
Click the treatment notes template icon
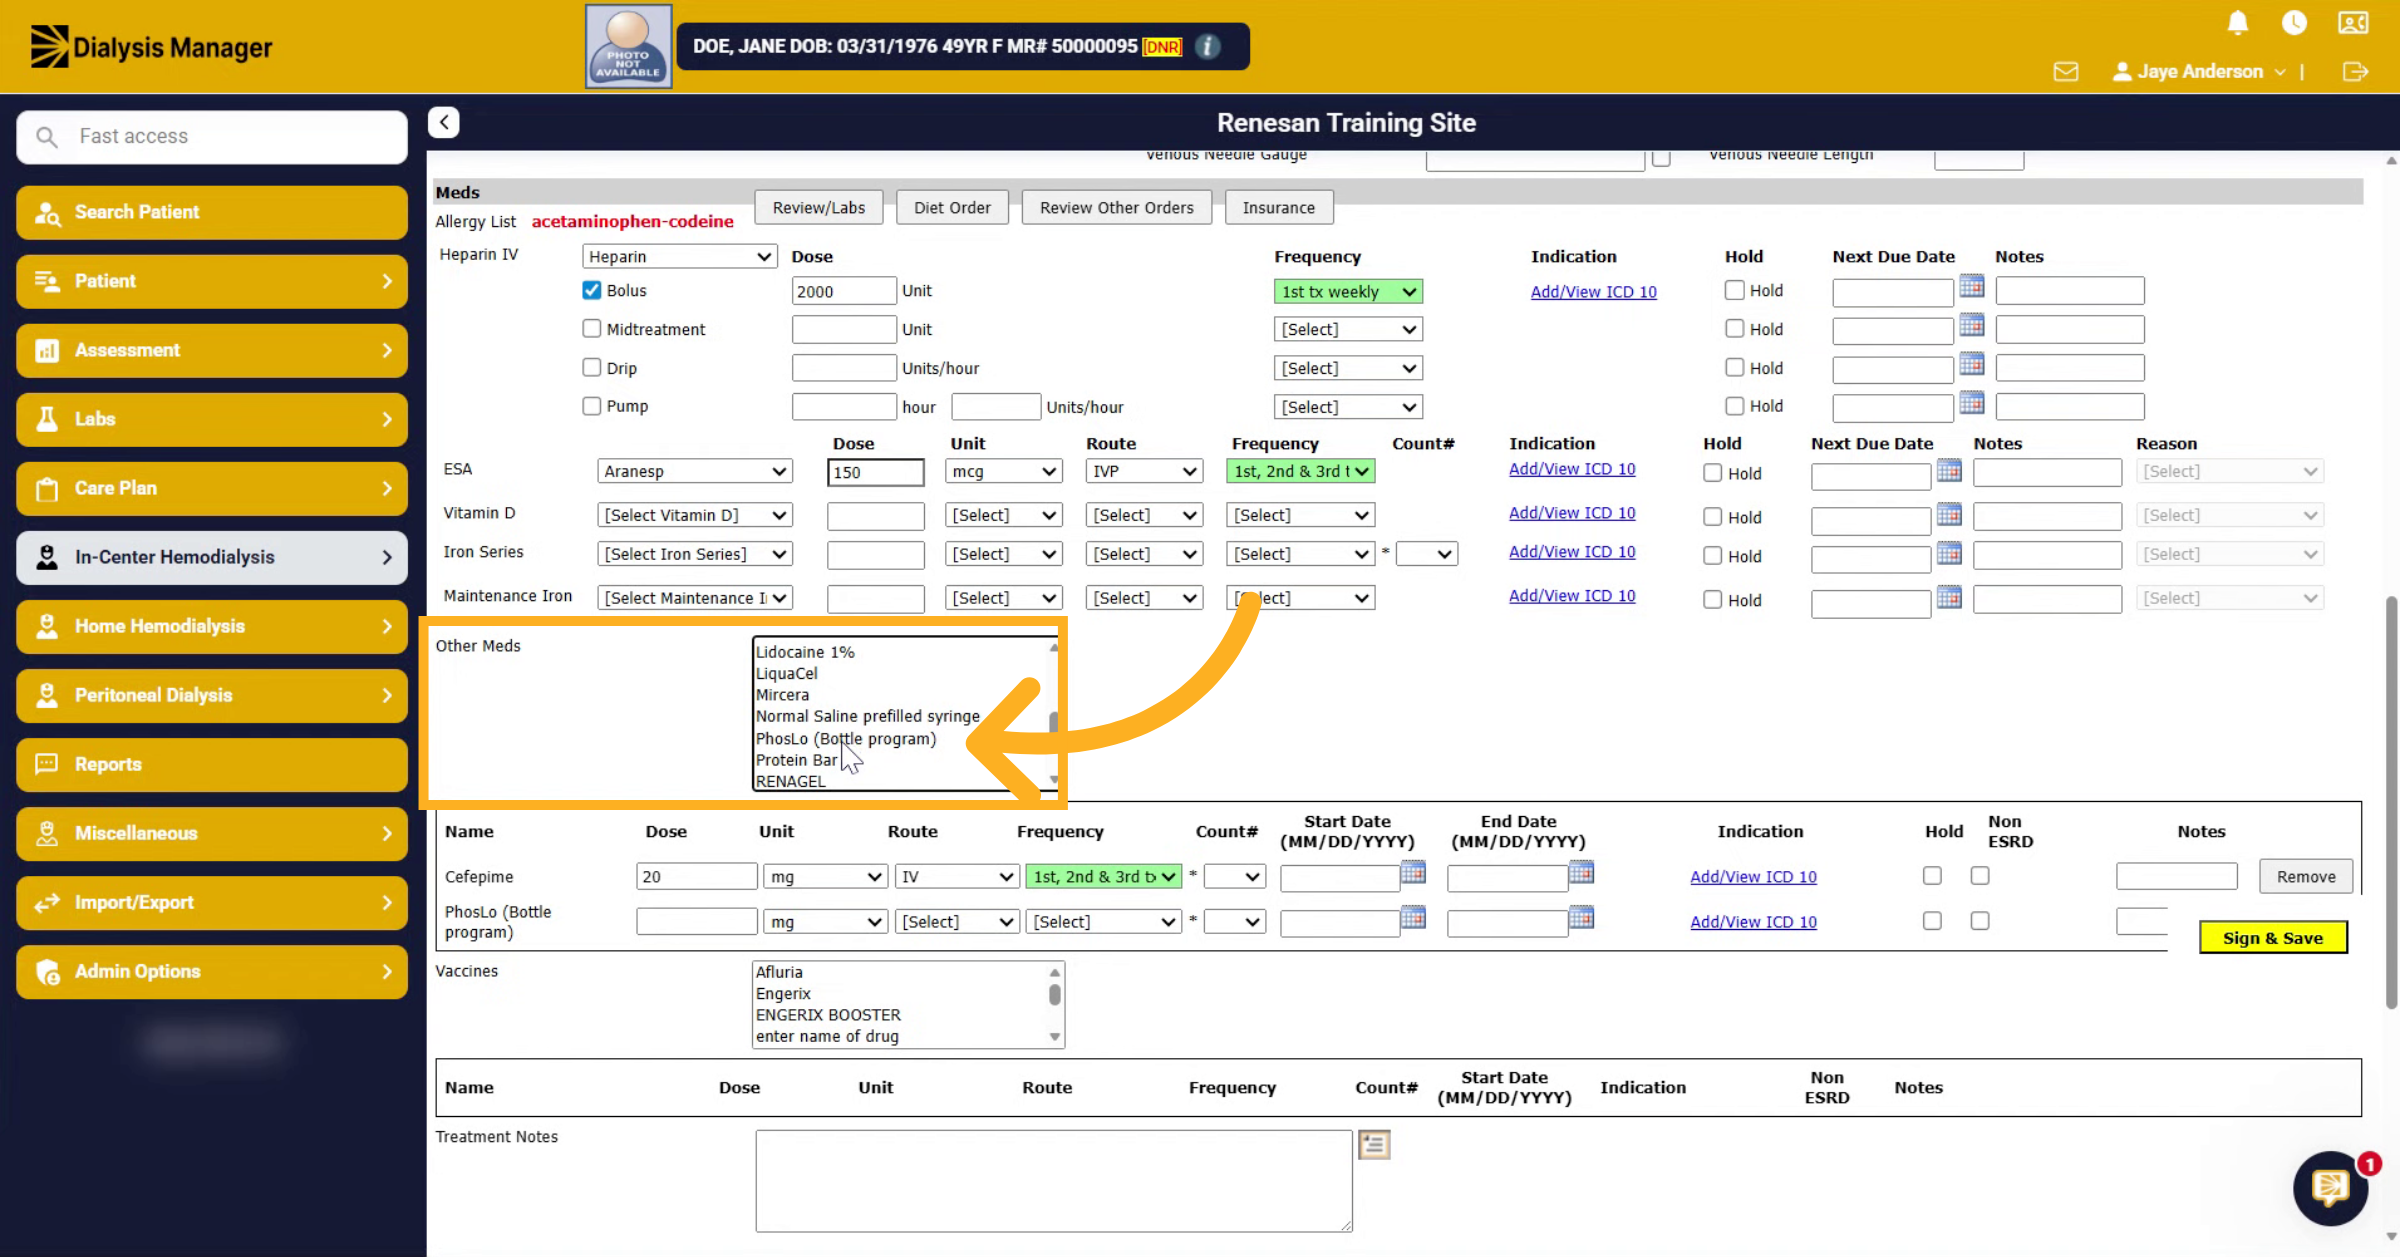[1374, 1144]
